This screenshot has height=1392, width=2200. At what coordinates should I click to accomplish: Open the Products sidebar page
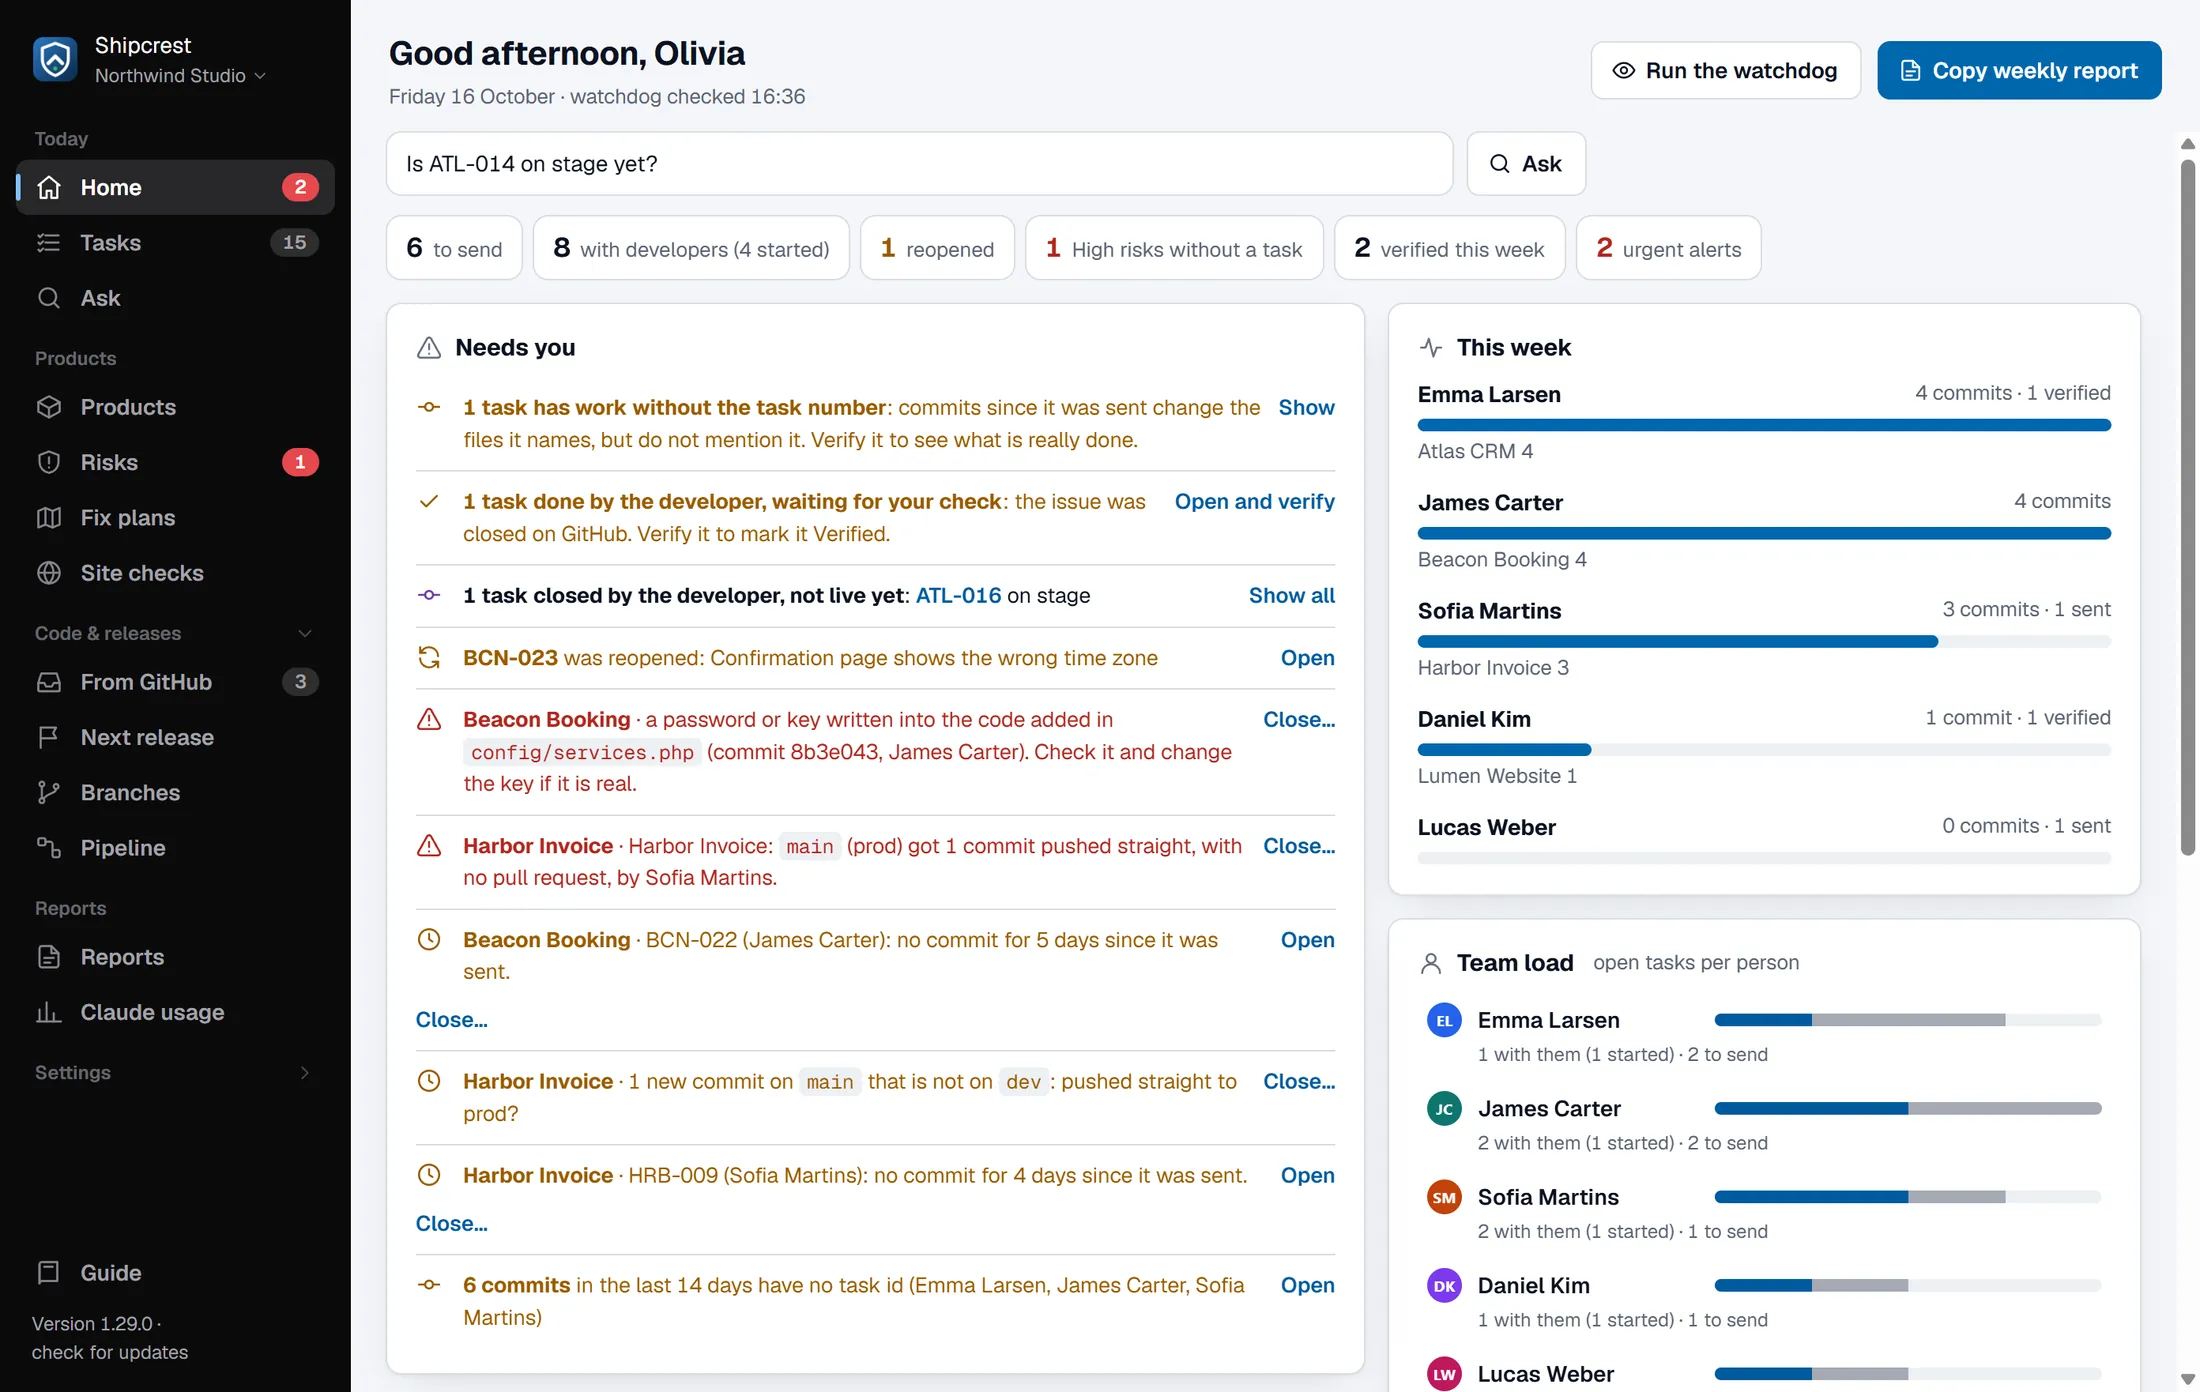[x=176, y=407]
